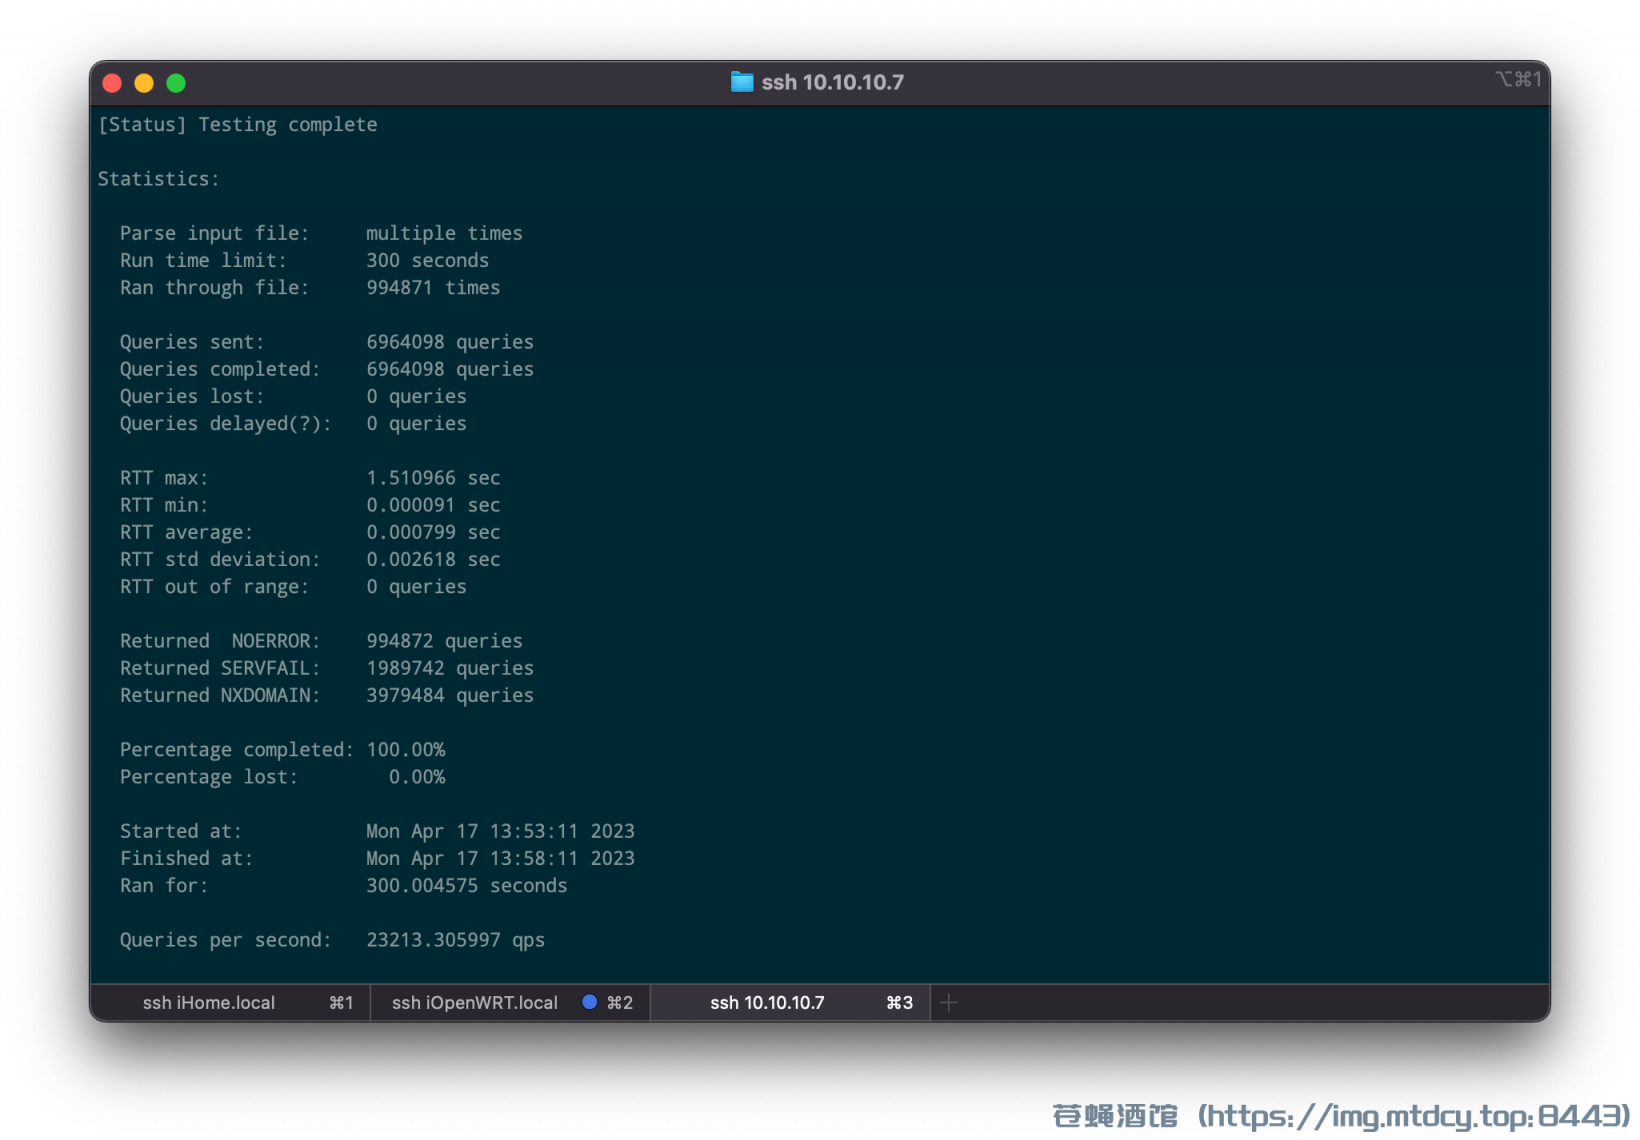This screenshot has height=1140, width=1640.
Task: Click the RTT average value 0.000799 sec
Action: [x=433, y=532]
